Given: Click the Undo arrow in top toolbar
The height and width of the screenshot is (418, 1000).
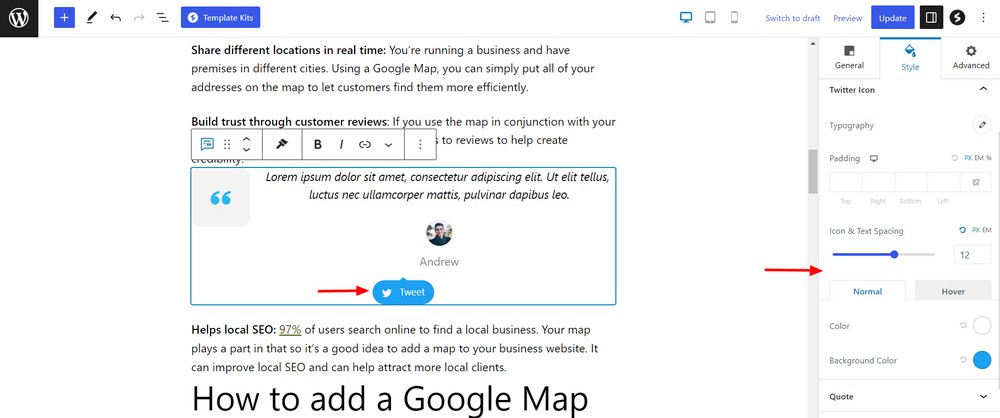Looking at the screenshot, I should coord(116,18).
